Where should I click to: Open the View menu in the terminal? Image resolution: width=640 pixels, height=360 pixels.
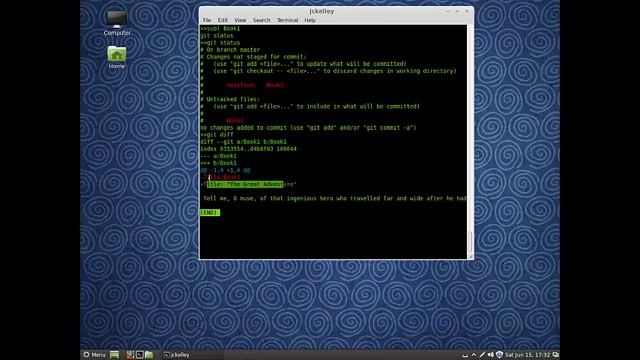pos(240,20)
